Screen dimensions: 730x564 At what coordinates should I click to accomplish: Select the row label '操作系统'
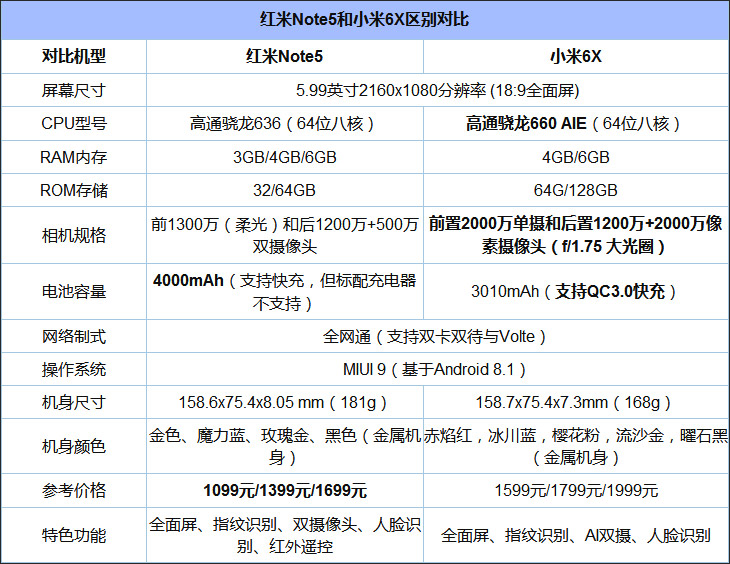(x=74, y=369)
